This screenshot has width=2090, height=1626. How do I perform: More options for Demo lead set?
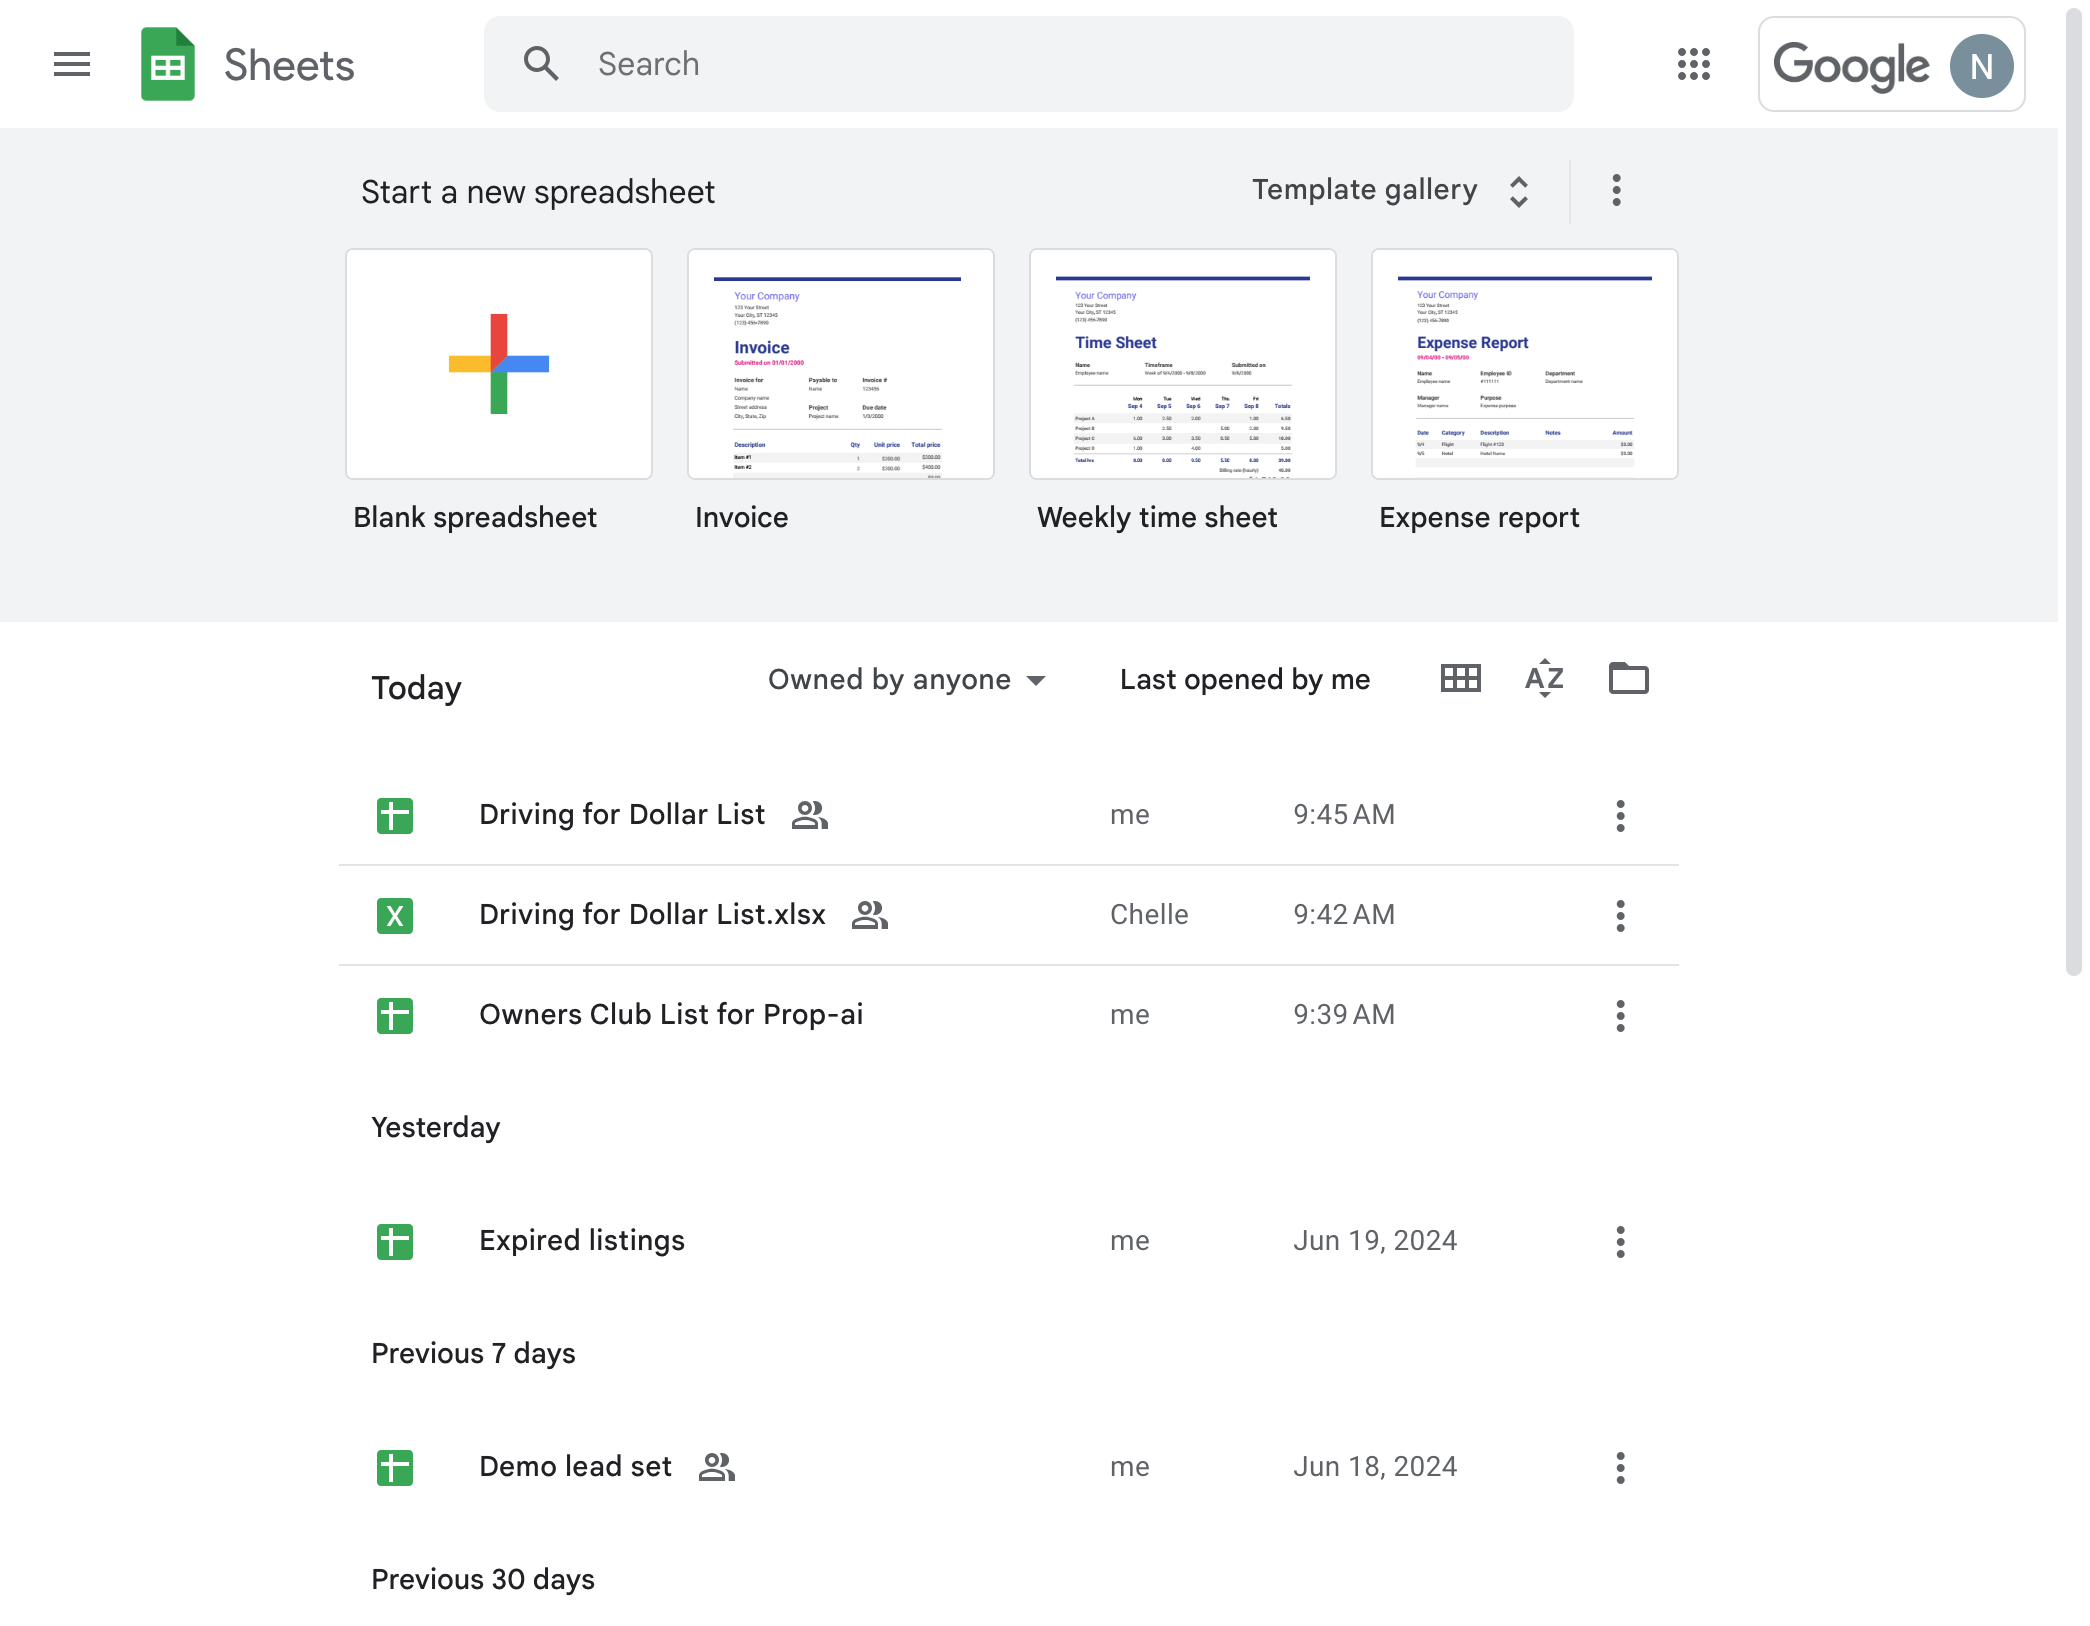[1620, 1467]
